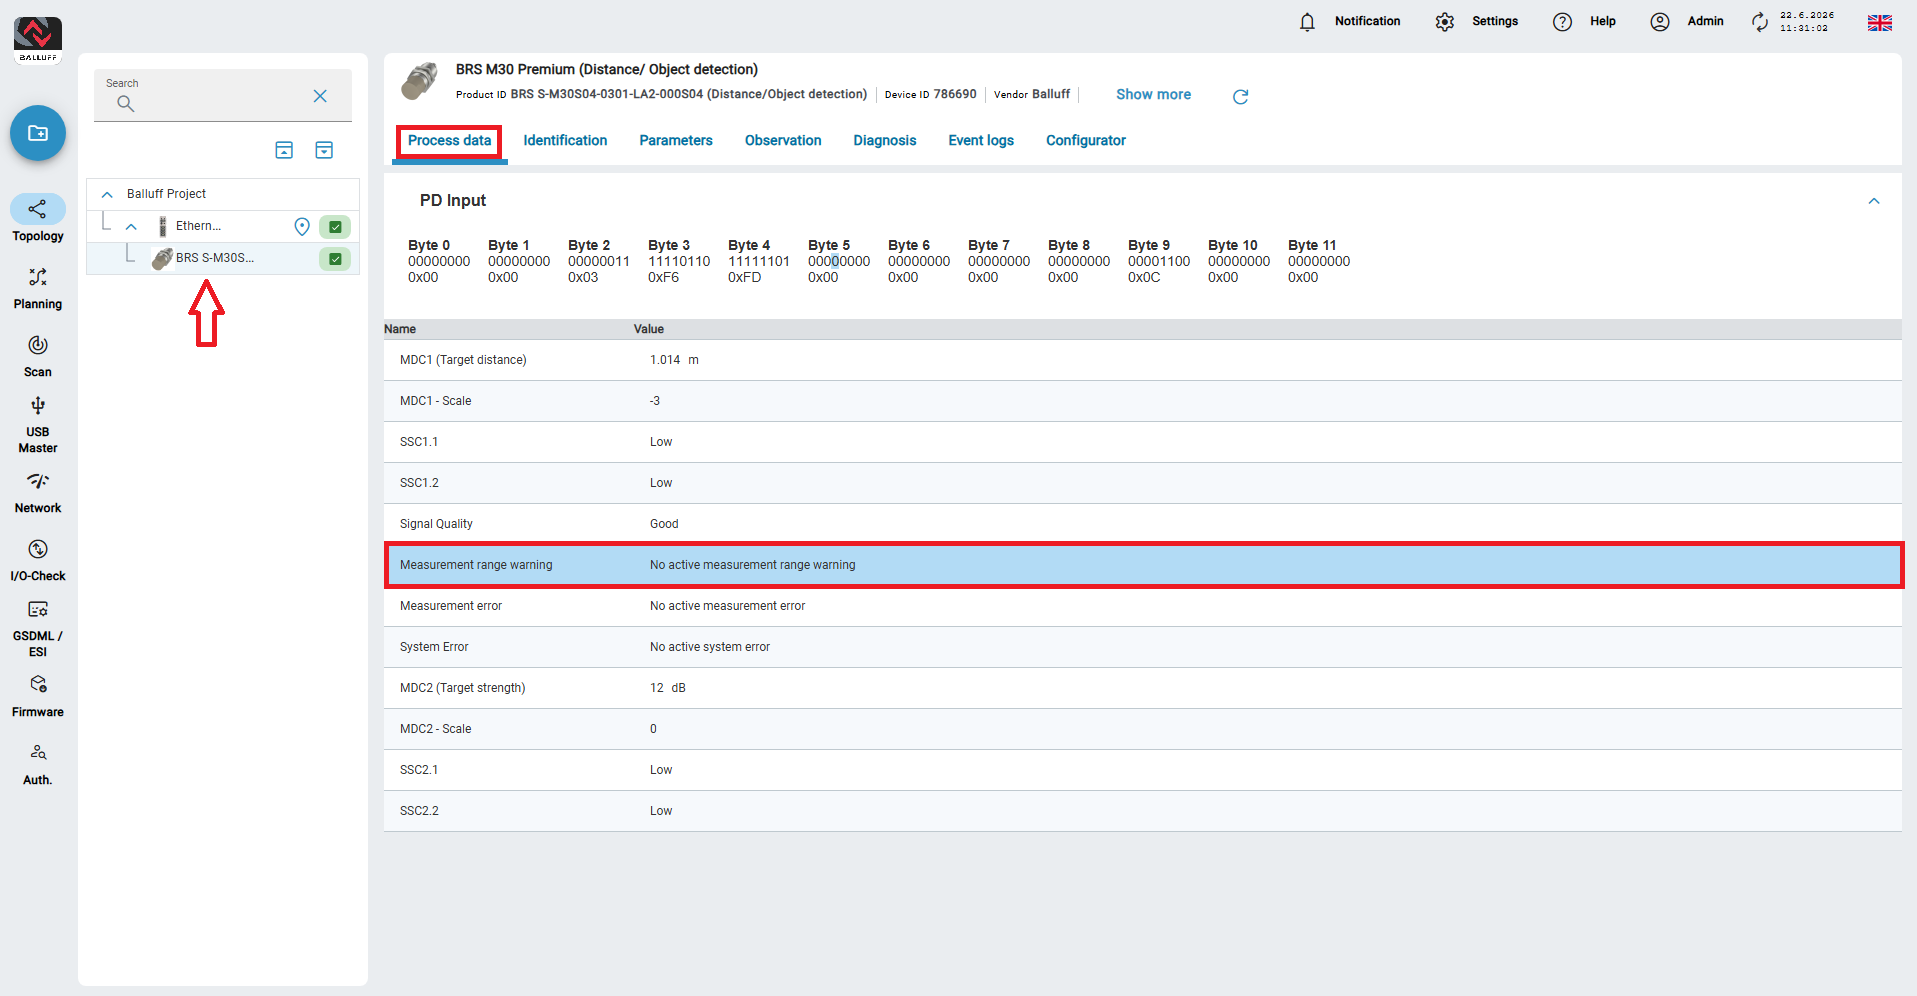
Task: Click the new project folder button
Action: coord(38,133)
